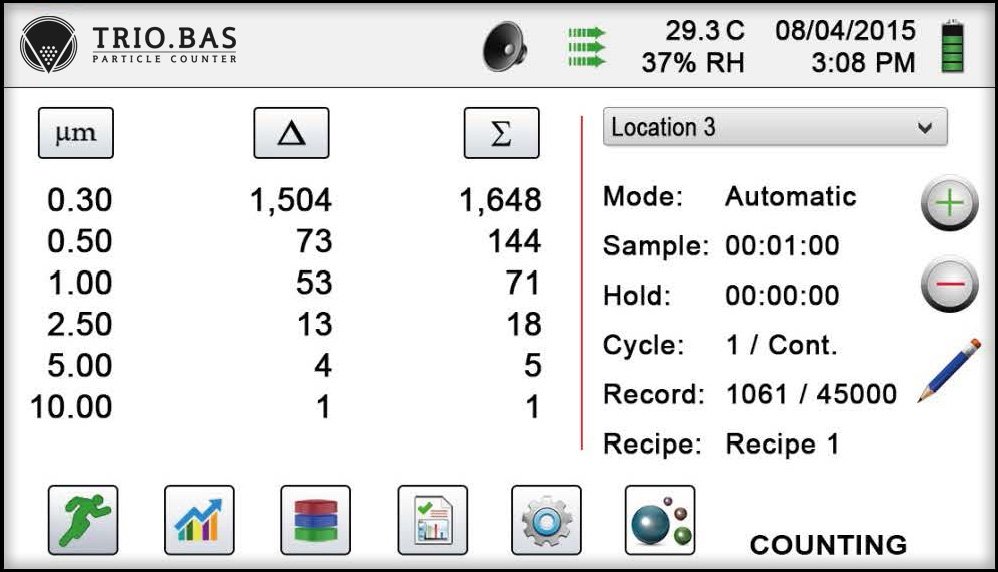Open the report checklist document icon
Image resolution: width=998 pixels, height=572 pixels.
(432, 520)
